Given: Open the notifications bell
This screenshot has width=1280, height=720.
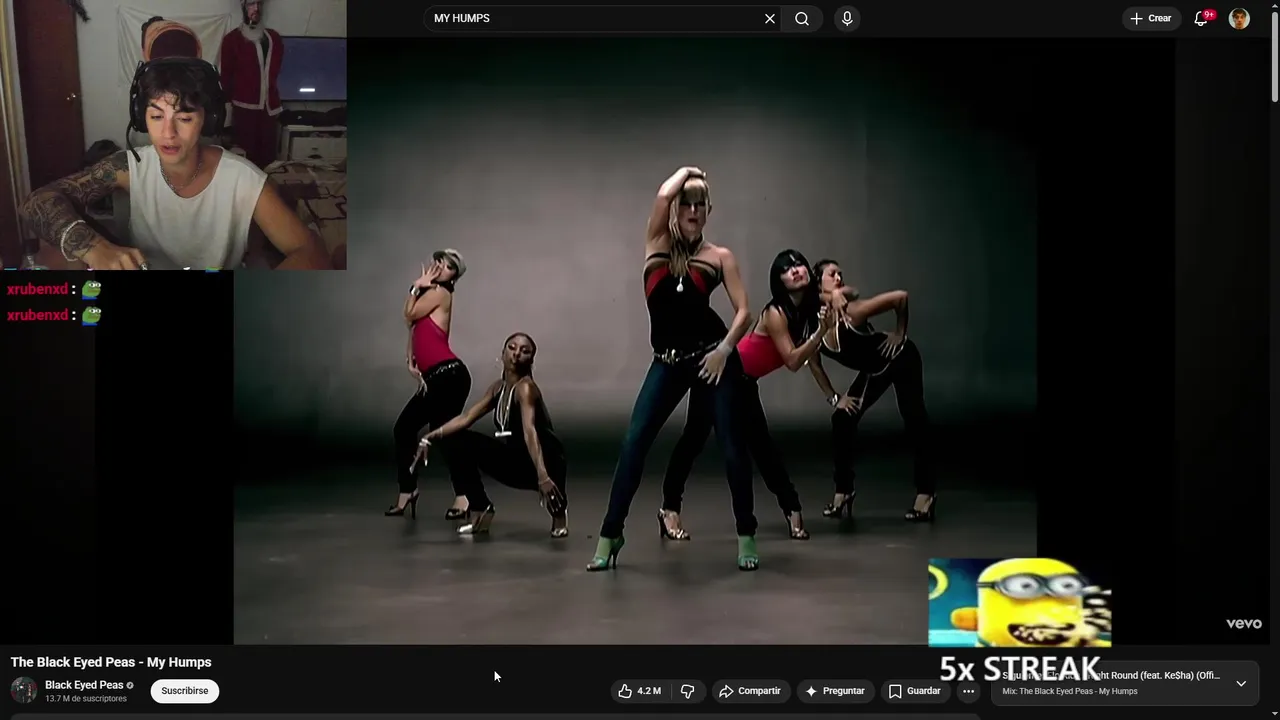Looking at the screenshot, I should [x=1202, y=19].
